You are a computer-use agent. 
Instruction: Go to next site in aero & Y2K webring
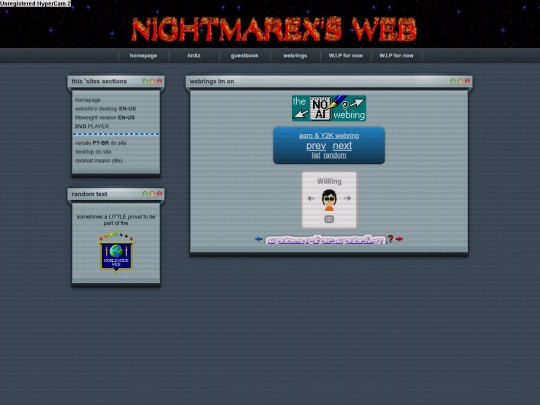click(342, 146)
